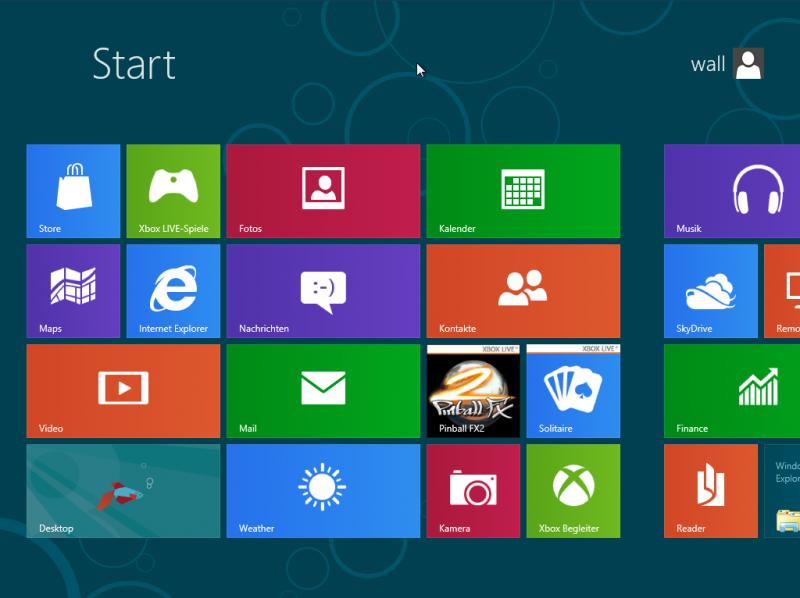The image size is (800, 598).
Task: Open the Weather tile
Action: [323, 491]
